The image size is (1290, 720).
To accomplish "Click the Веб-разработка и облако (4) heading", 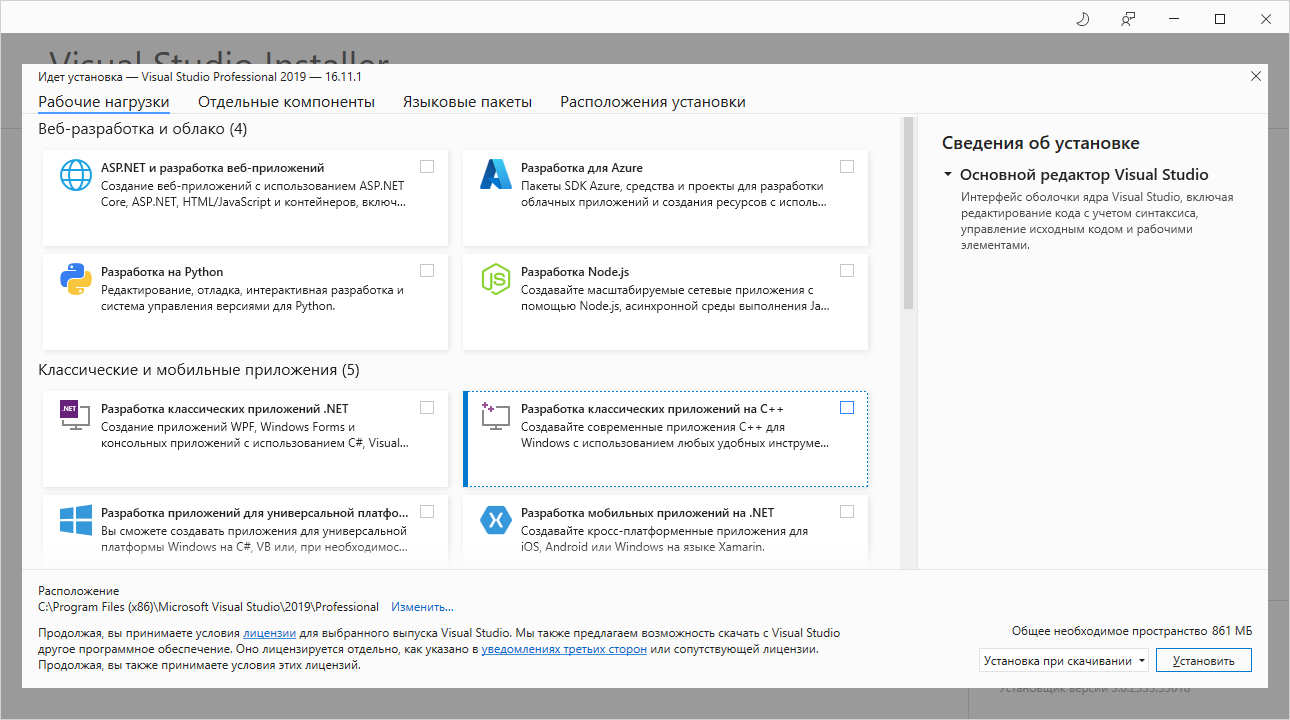I will tap(142, 129).
